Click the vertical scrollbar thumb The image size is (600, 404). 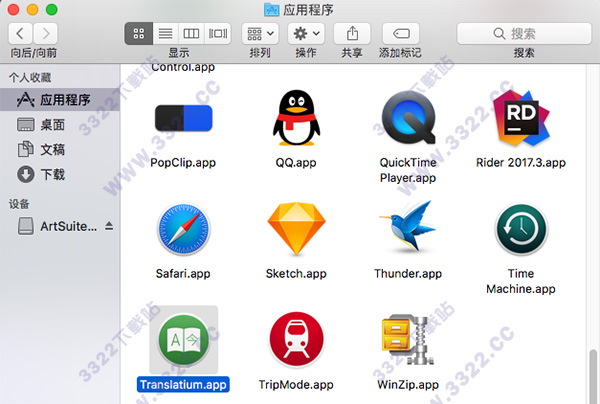click(593, 376)
